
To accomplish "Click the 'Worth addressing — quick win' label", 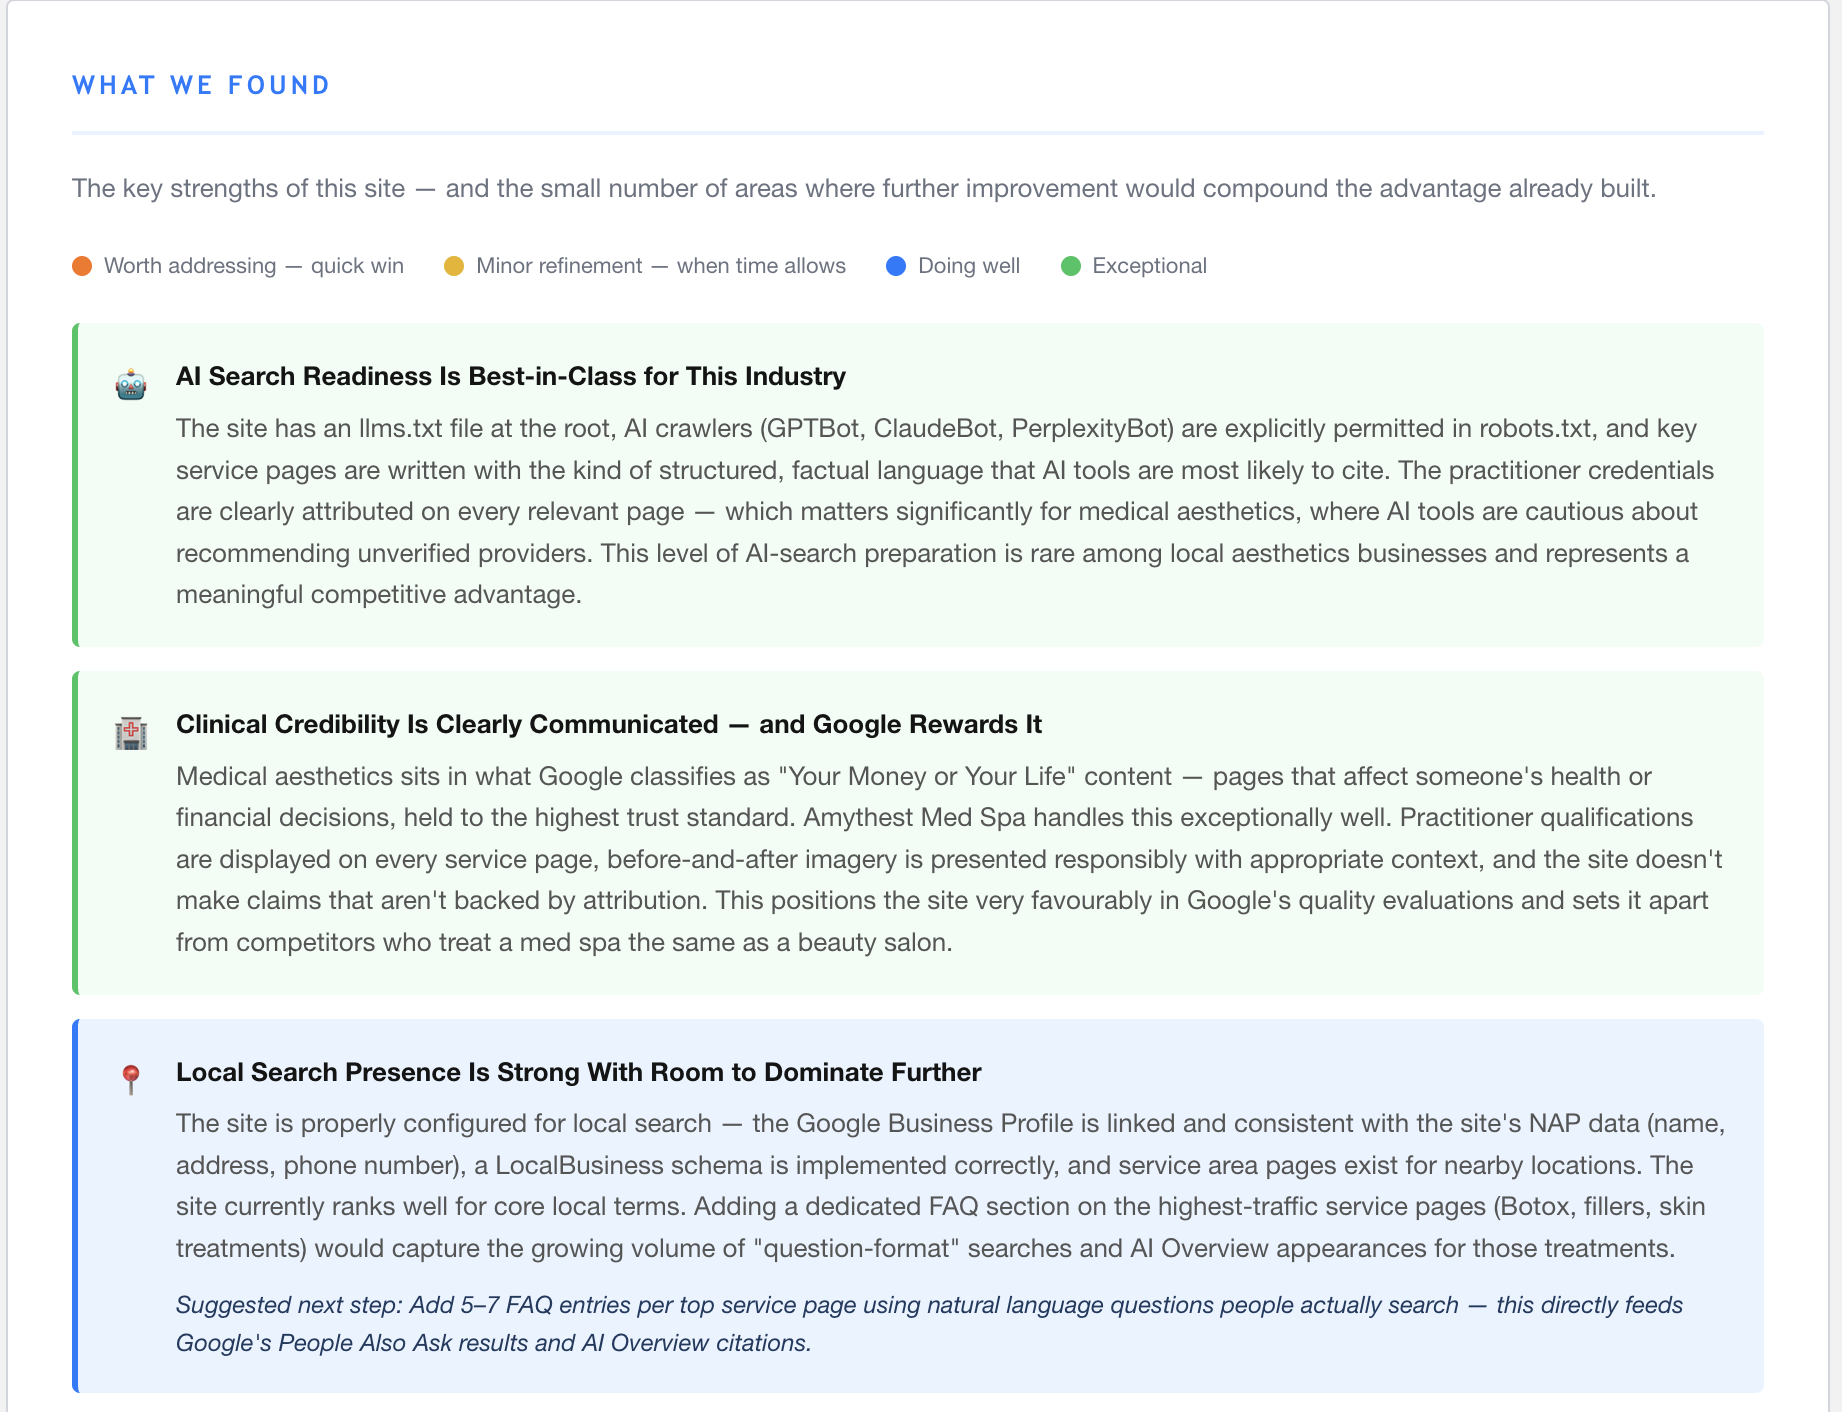I will 254,266.
